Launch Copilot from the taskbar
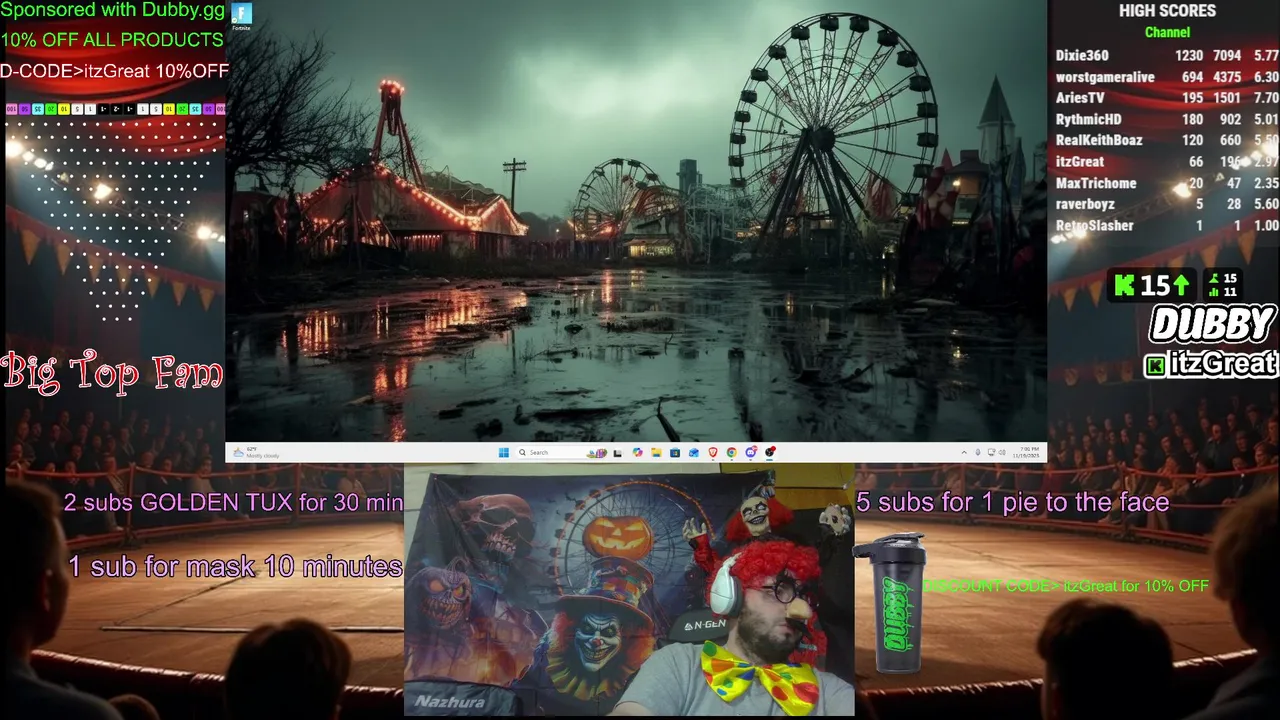Screen dimensions: 1280x720 pos(637,452)
